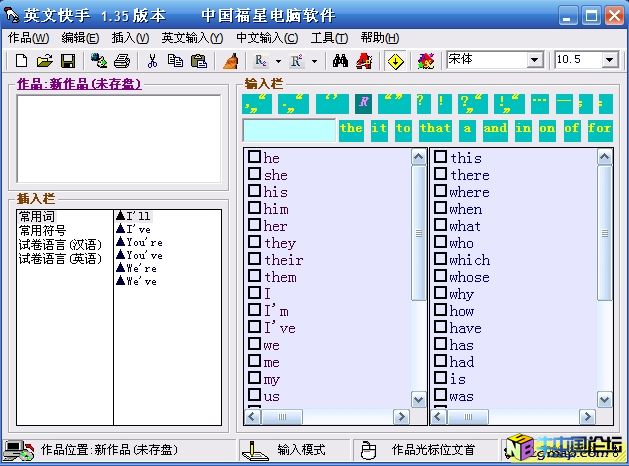Insert exclamation mark punctuation button
This screenshot has width=629, height=466.
tap(444, 104)
